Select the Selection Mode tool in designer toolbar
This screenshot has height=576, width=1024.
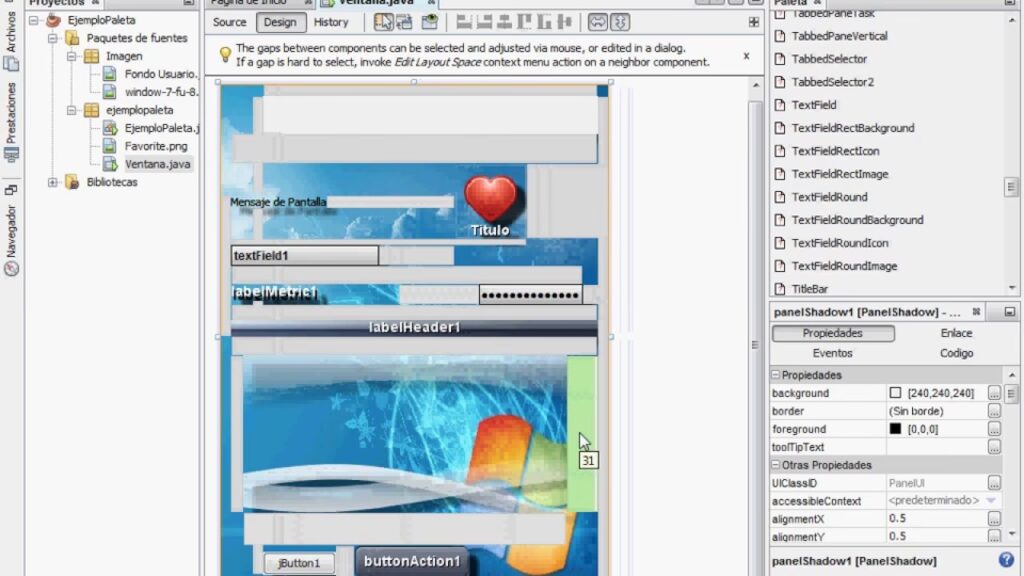tap(386, 22)
